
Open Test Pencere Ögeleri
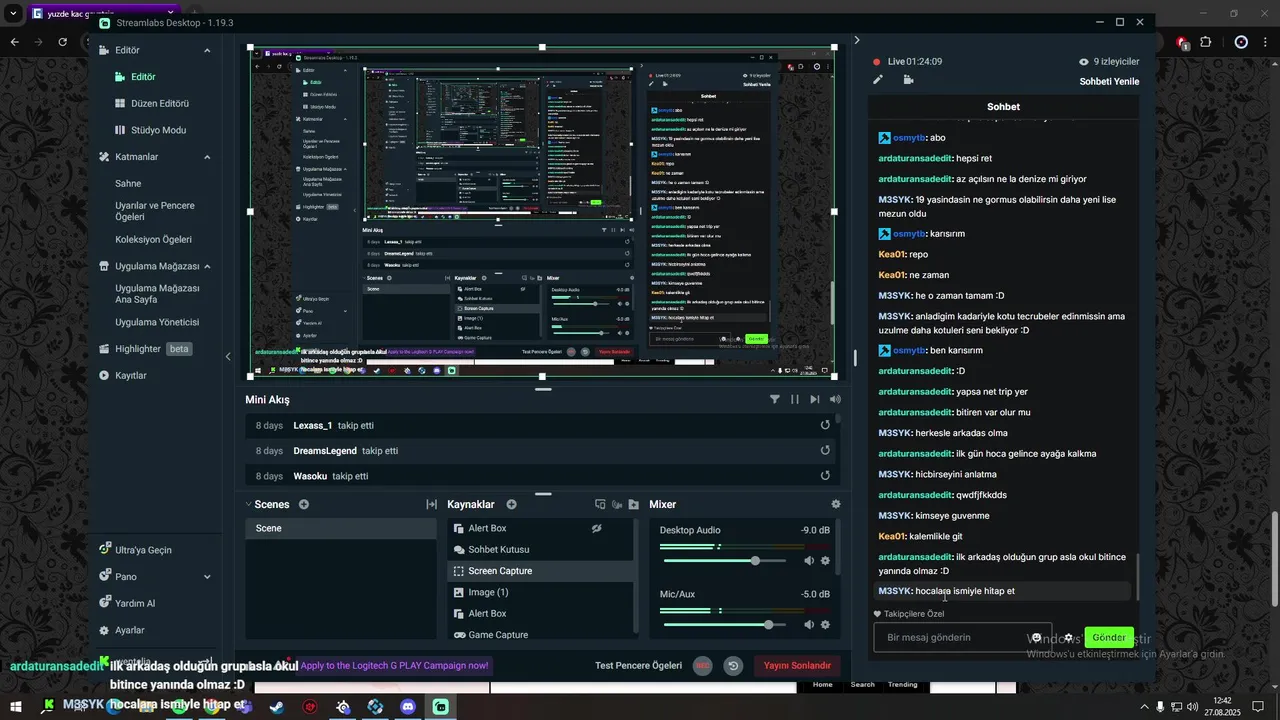click(x=638, y=666)
